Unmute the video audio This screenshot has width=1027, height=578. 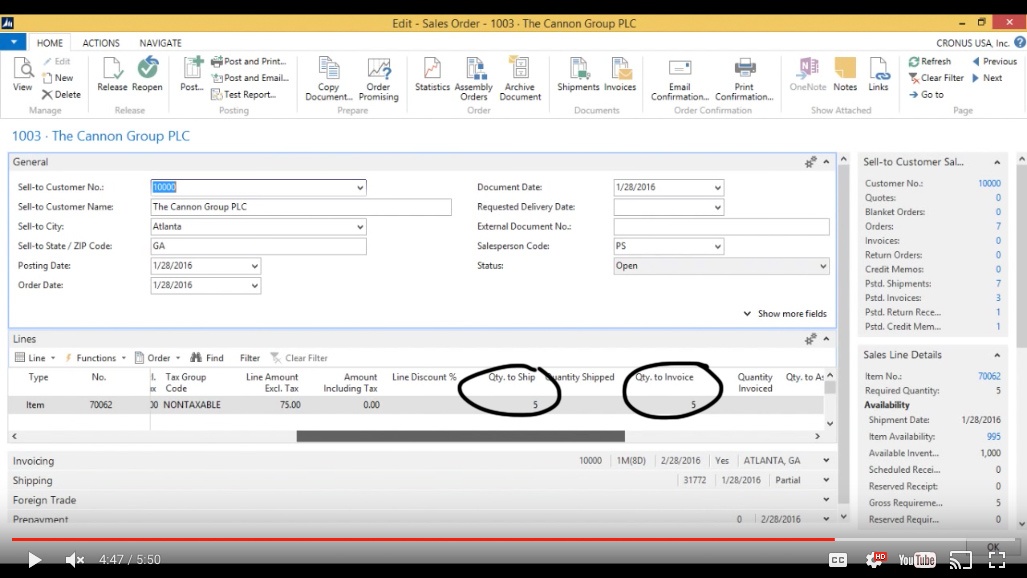pyautogui.click(x=75, y=560)
